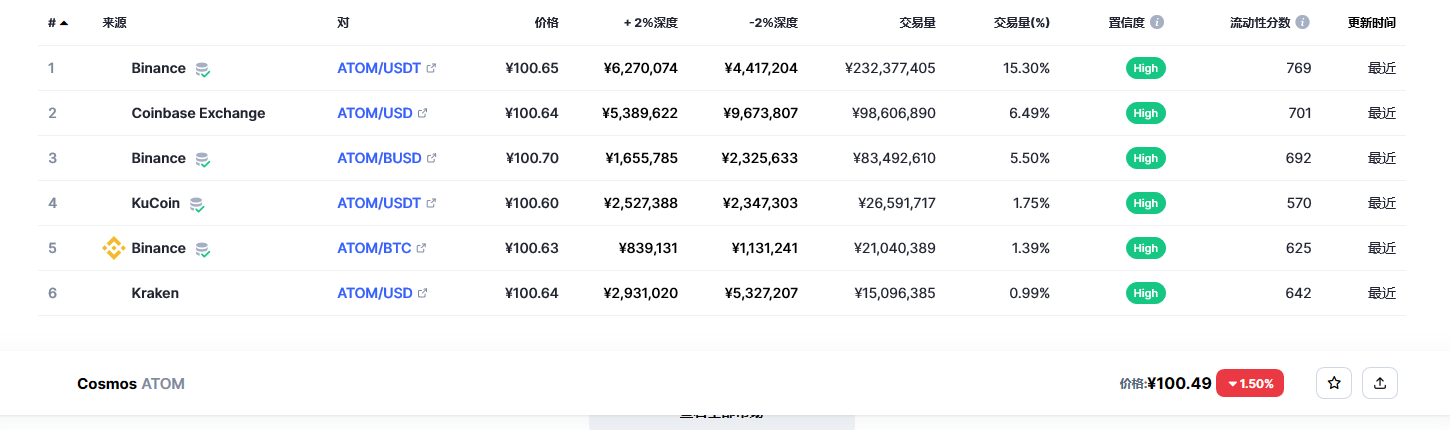This screenshot has height=430, width=1450.
Task: Click the red -1.50% price change badge
Action: click(x=1250, y=383)
